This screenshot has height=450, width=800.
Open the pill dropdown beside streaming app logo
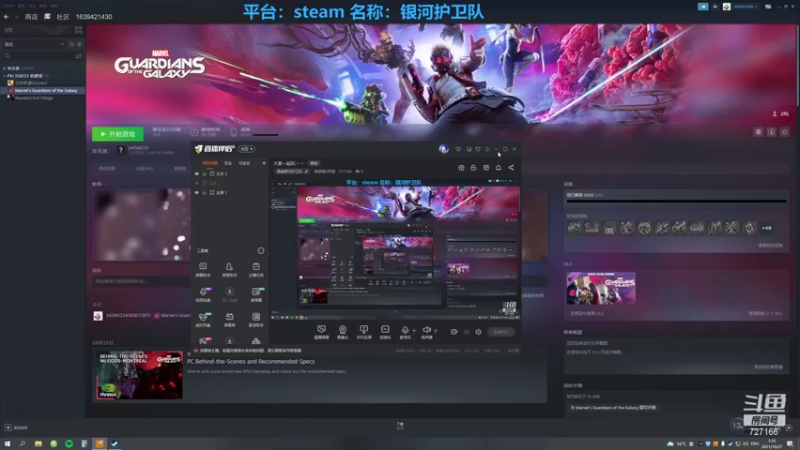click(x=247, y=149)
